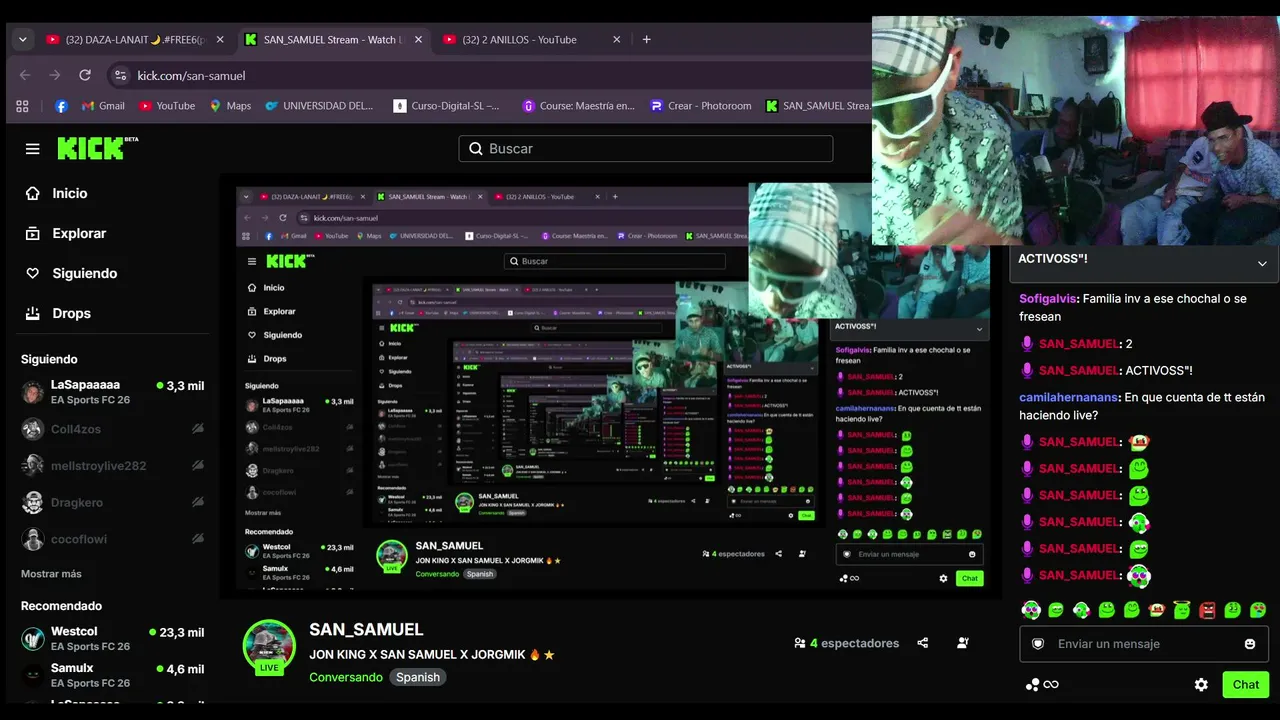Open the Facebook bookmark

point(61,106)
